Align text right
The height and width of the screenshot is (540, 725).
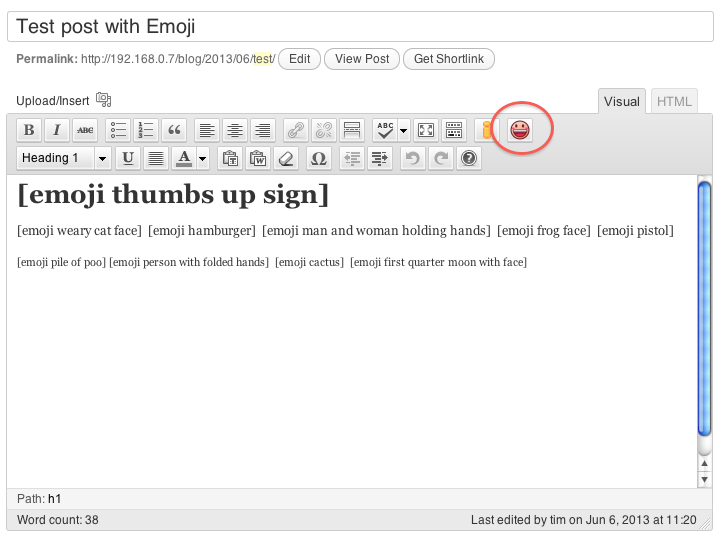263,130
